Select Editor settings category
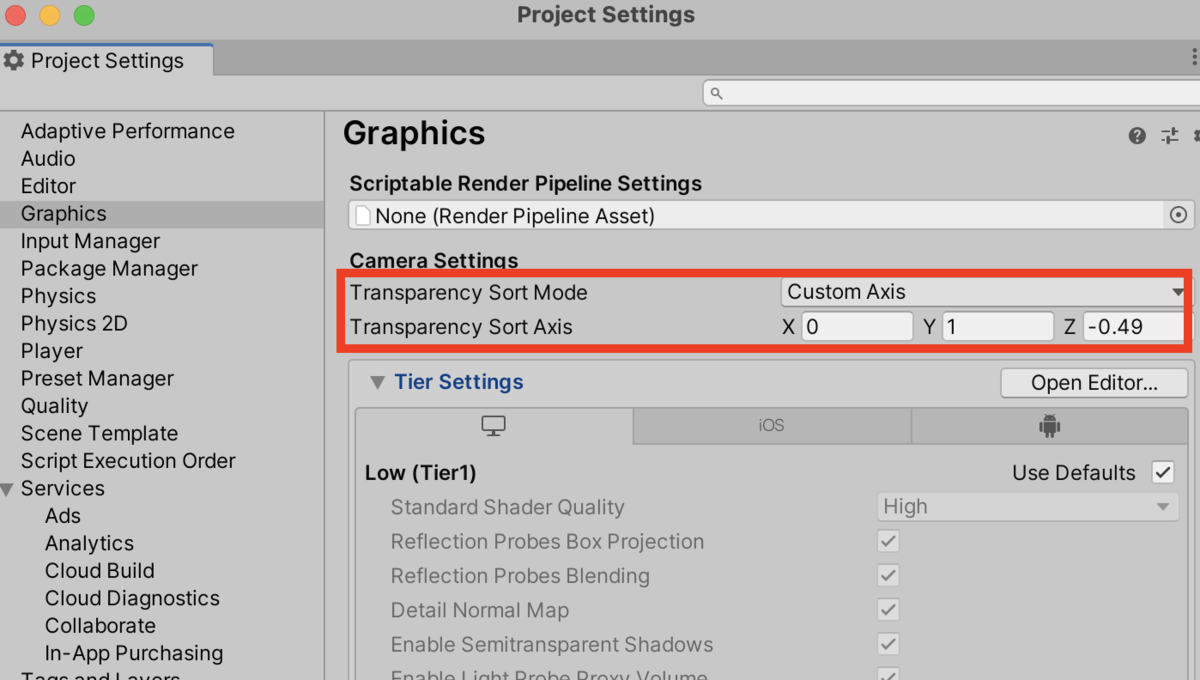1200x680 pixels. 48,186
